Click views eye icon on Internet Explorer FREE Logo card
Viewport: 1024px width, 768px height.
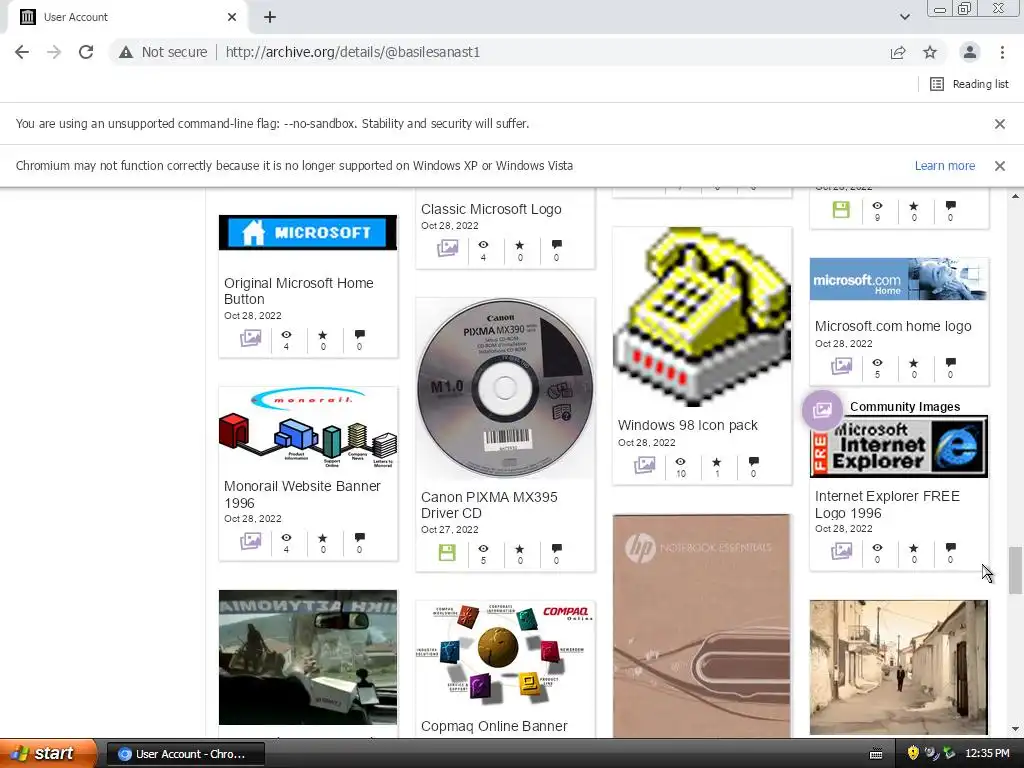877,547
